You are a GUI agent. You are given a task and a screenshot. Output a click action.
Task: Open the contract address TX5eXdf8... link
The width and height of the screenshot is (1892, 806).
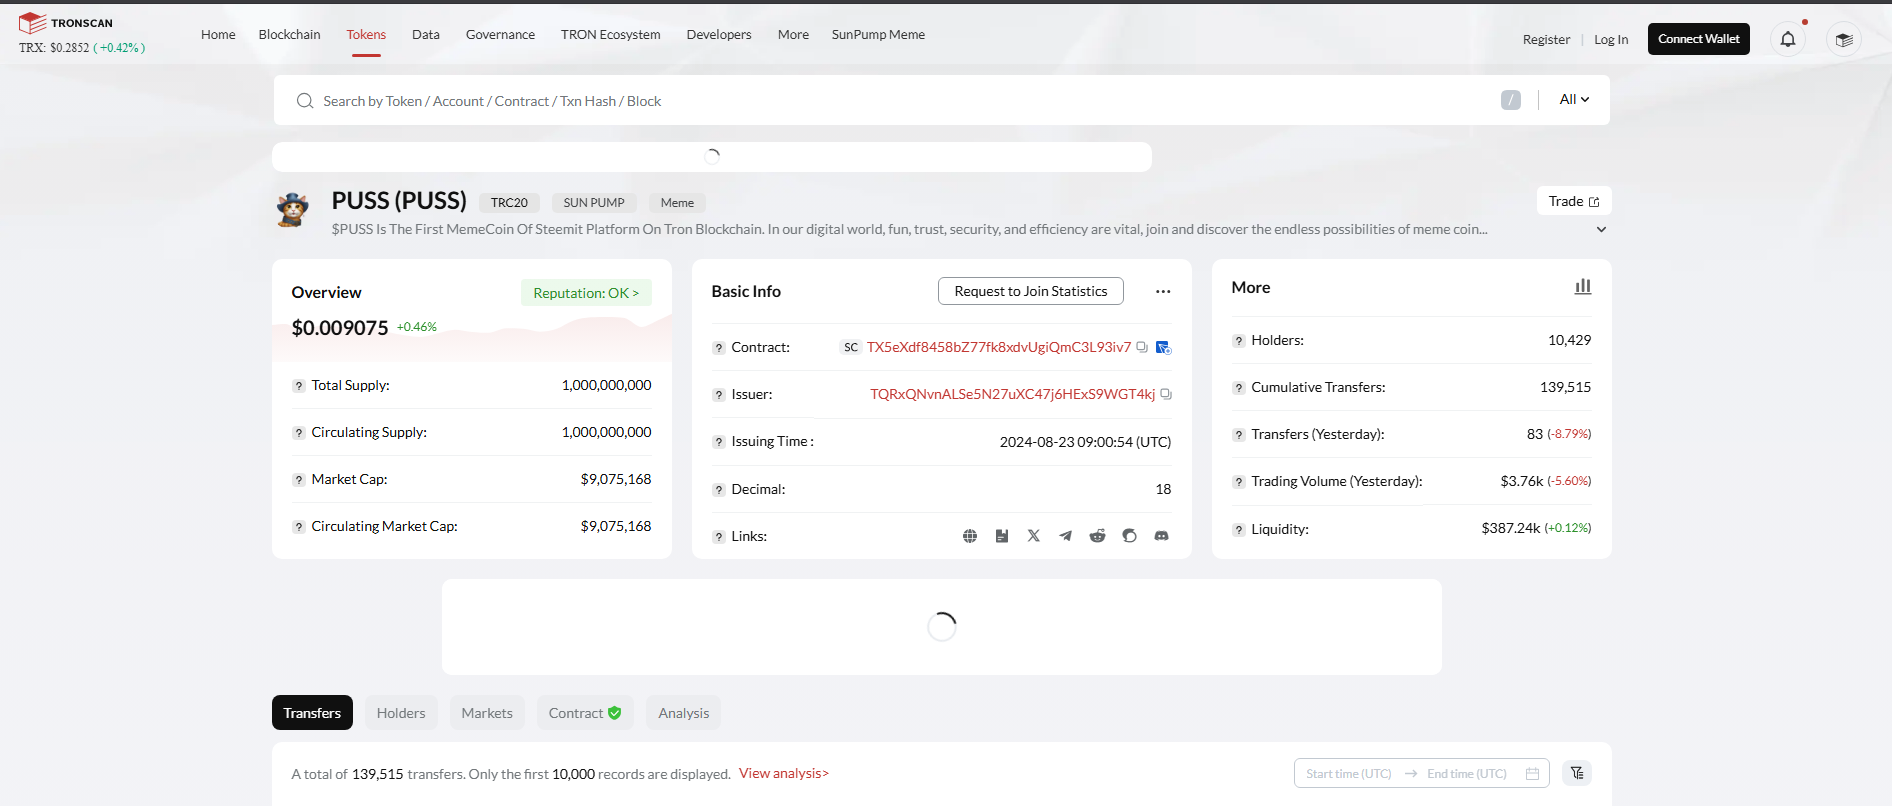tap(999, 347)
